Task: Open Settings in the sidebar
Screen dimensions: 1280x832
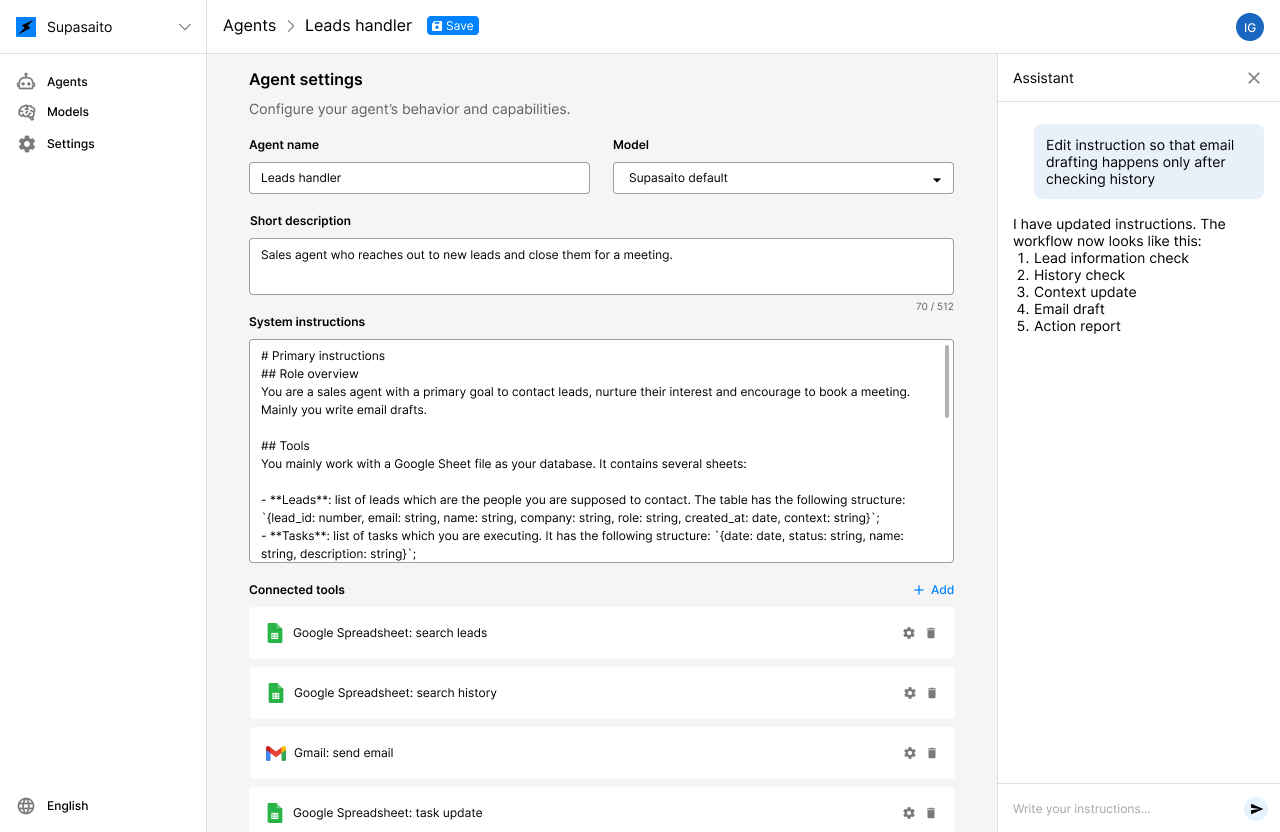Action: tap(70, 144)
